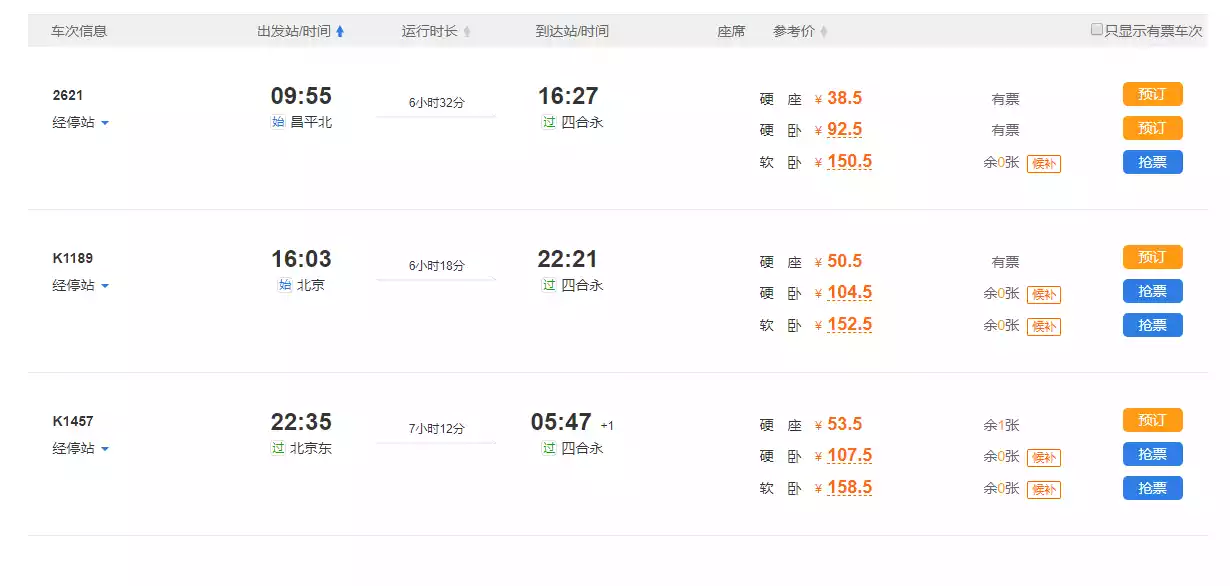Click waitlist tag for K1189 hard sleeper
Viewport: 1230px width, 586px height.
1043,295
